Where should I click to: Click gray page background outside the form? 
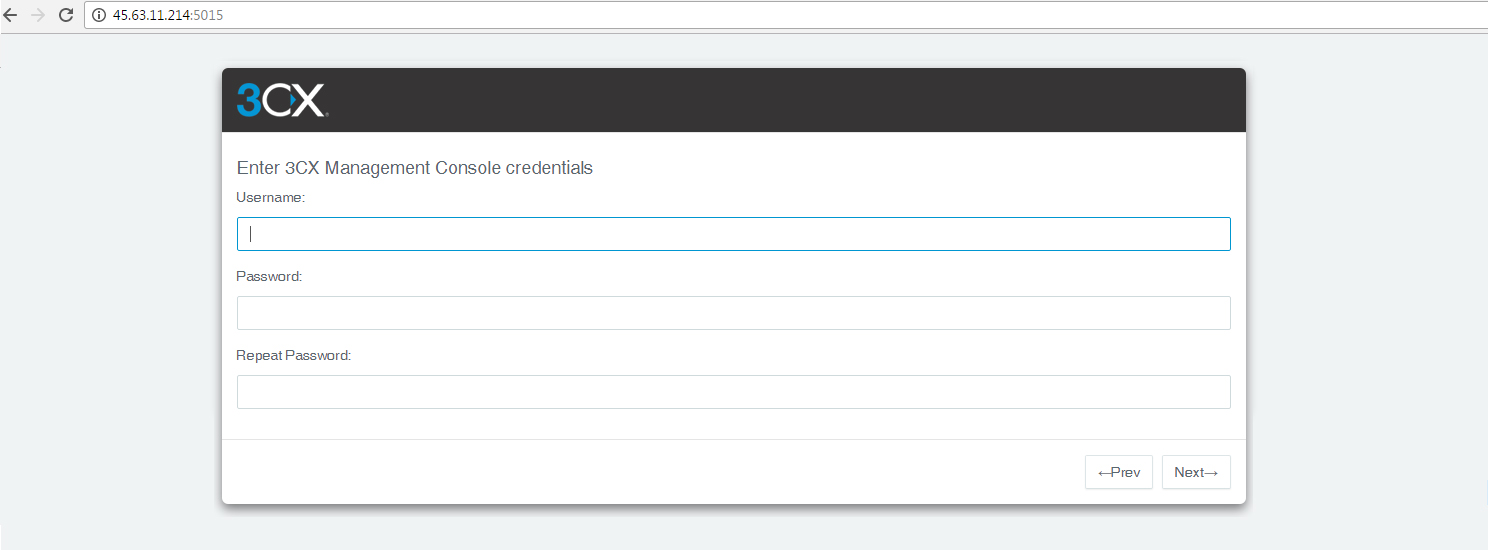pyautogui.click(x=110, y=300)
